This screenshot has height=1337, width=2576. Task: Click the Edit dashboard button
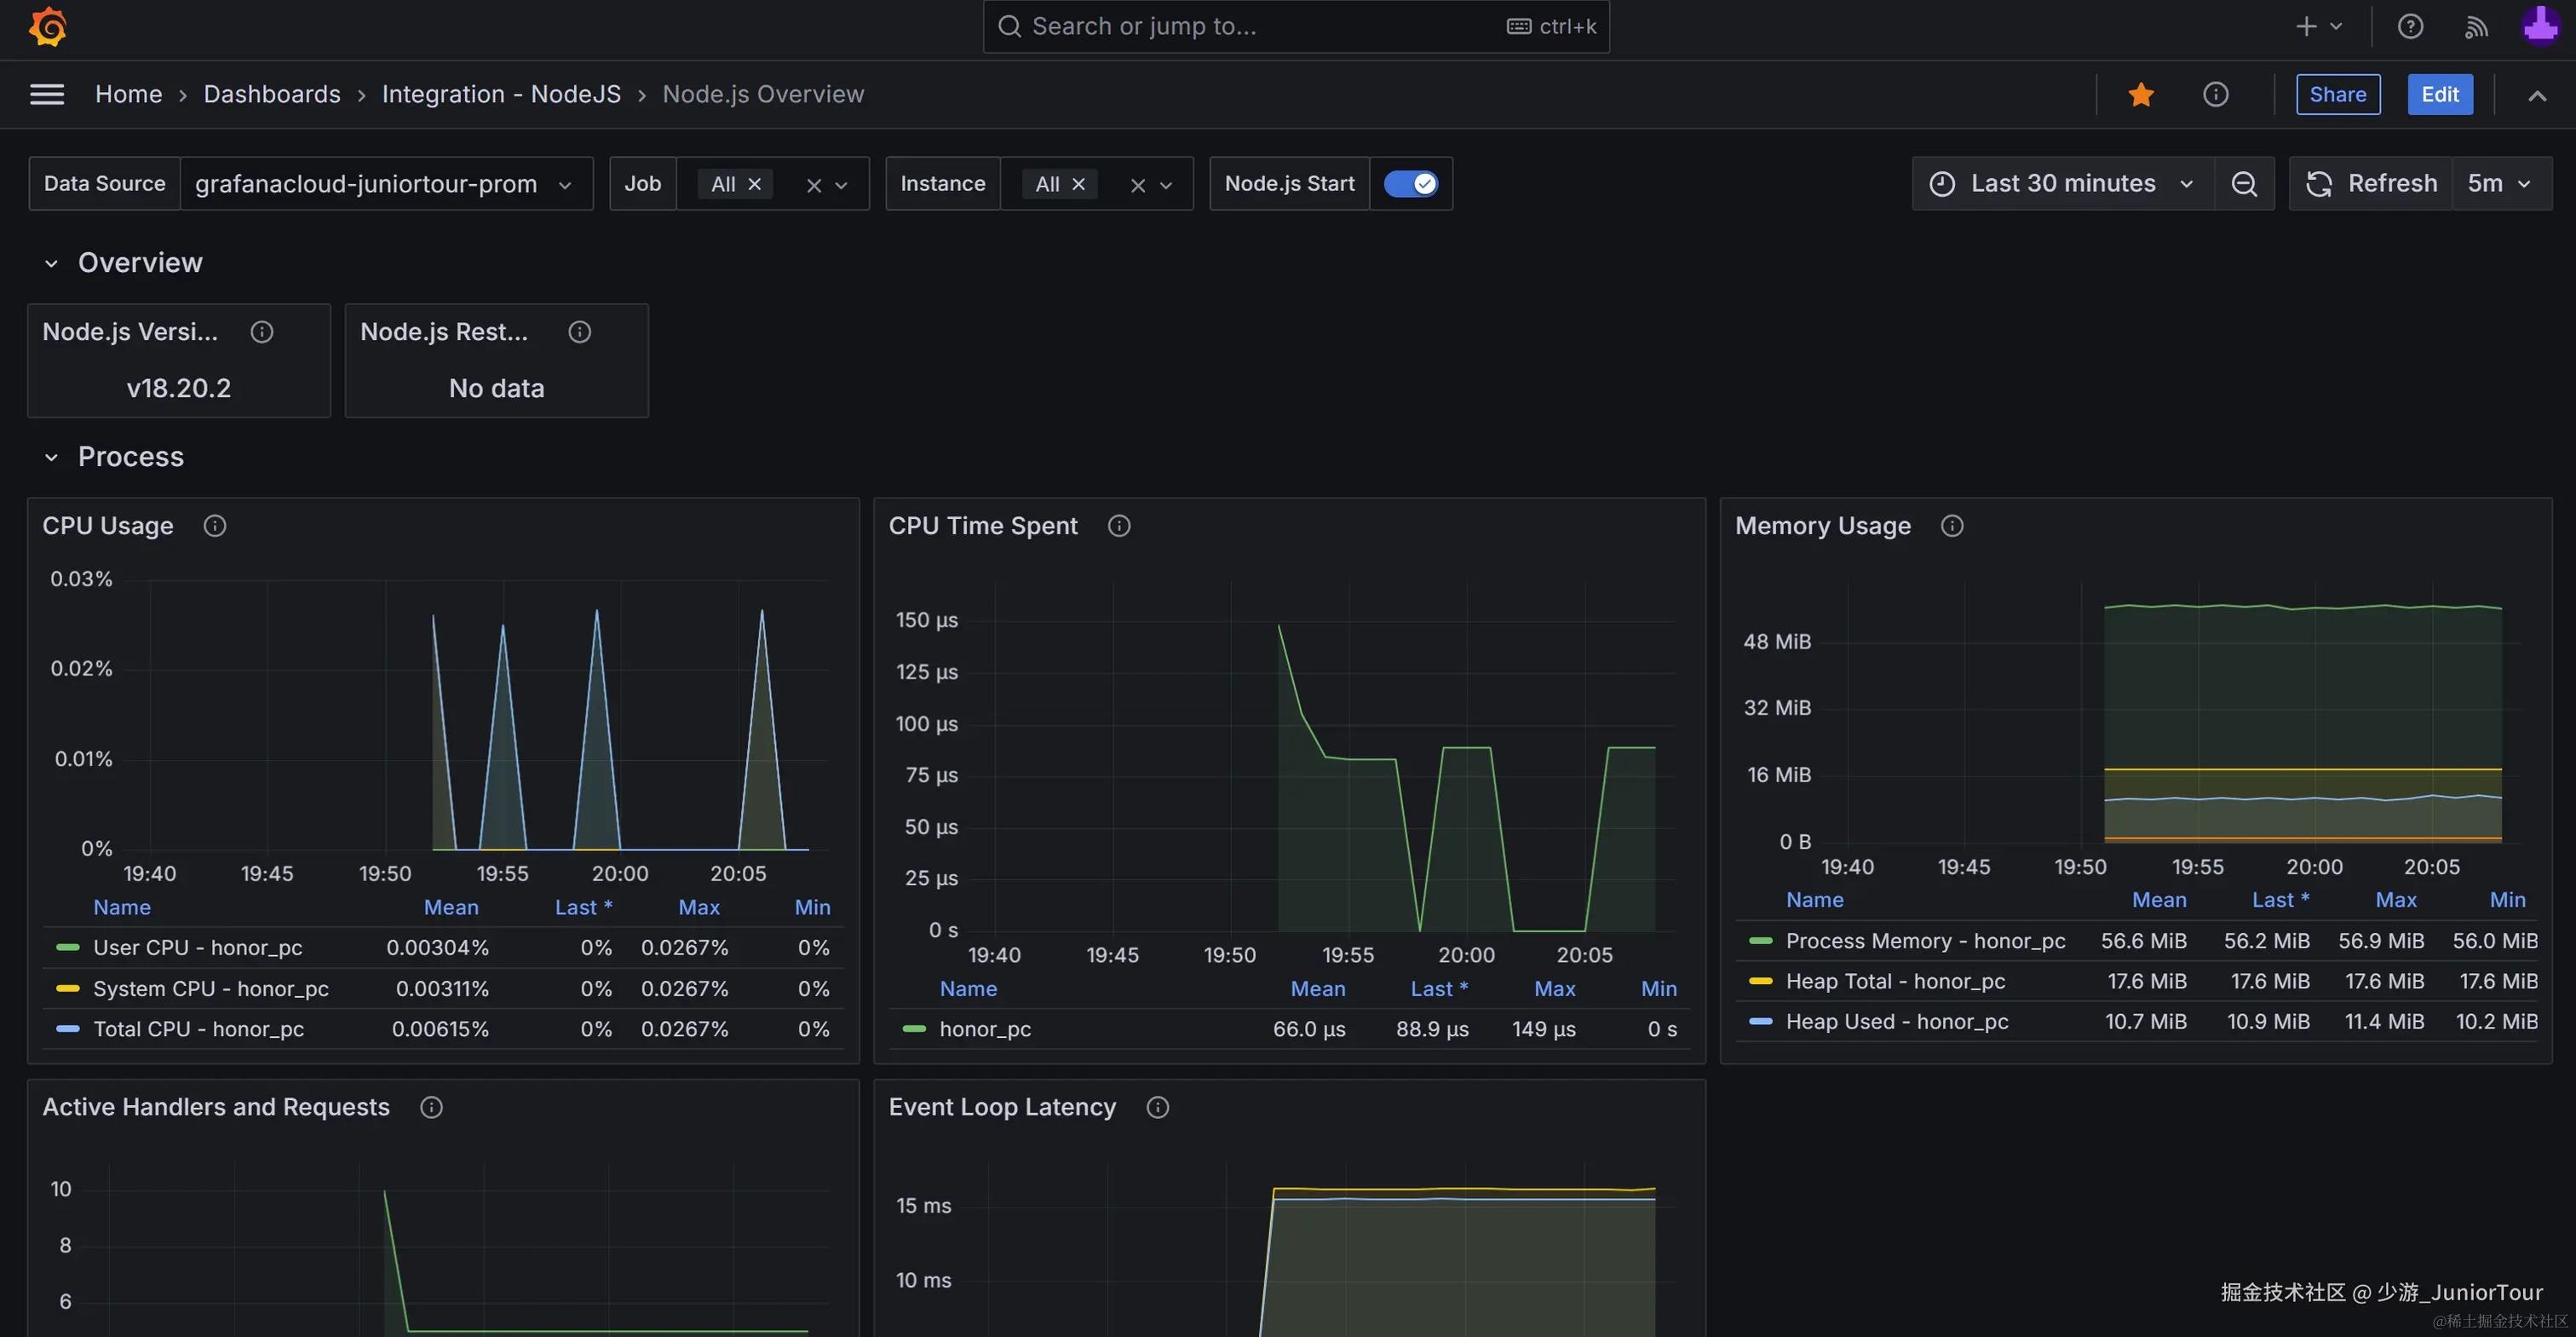tap(2440, 94)
